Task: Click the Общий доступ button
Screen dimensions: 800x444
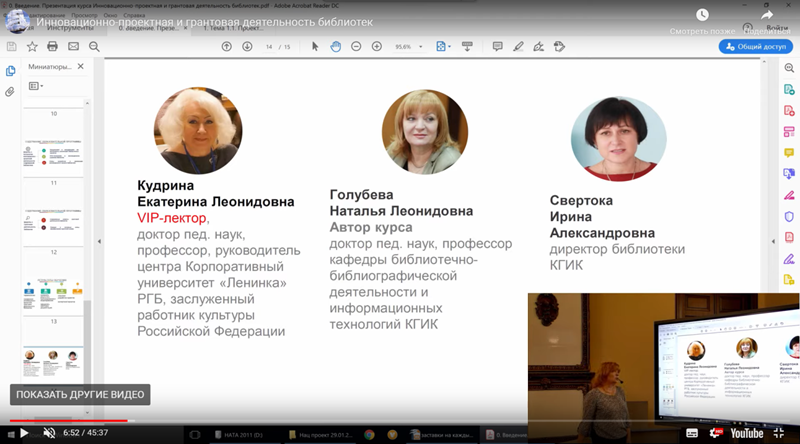Action: 756,46
